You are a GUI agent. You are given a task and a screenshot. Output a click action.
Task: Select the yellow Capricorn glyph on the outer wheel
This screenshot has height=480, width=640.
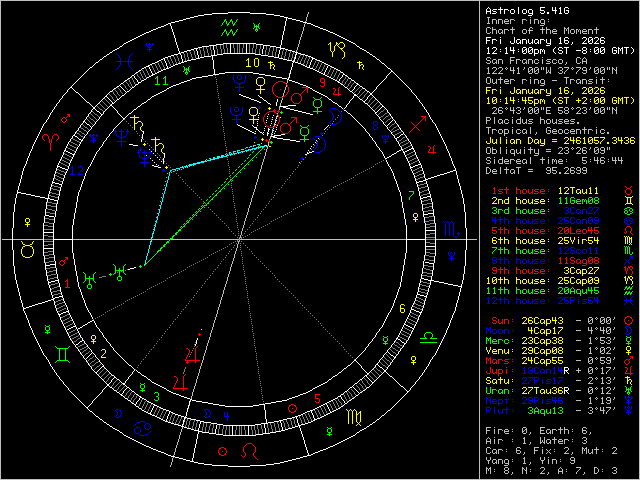click(341, 46)
